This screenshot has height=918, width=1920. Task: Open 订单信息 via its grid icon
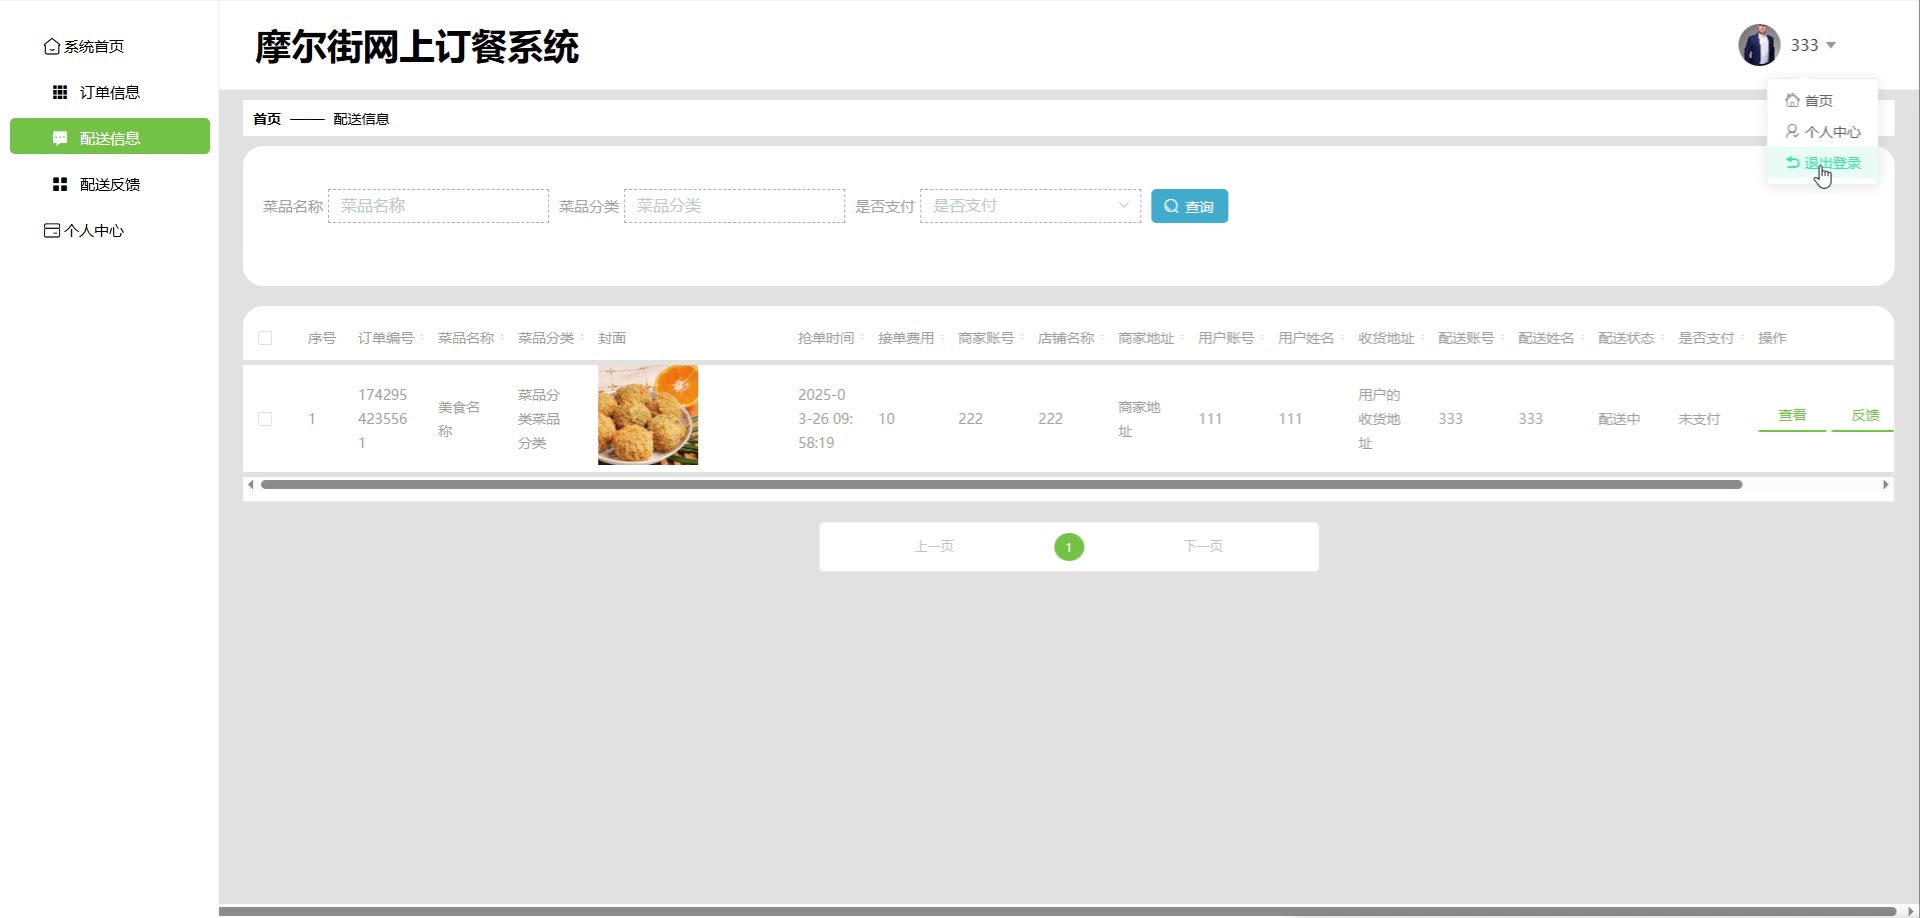point(60,93)
